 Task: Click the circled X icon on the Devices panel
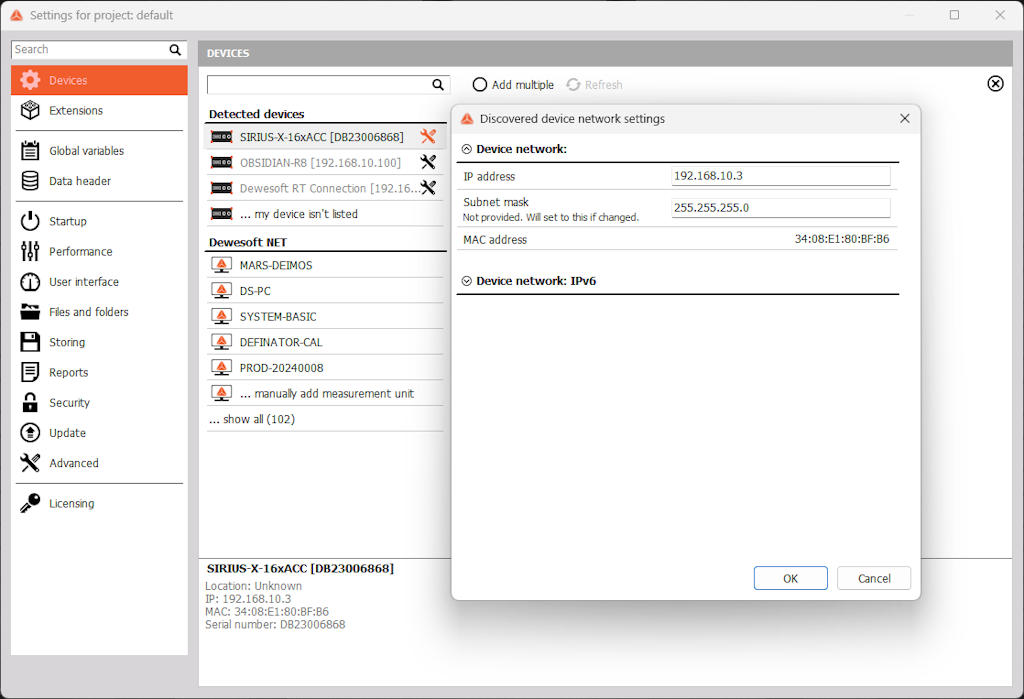point(995,84)
